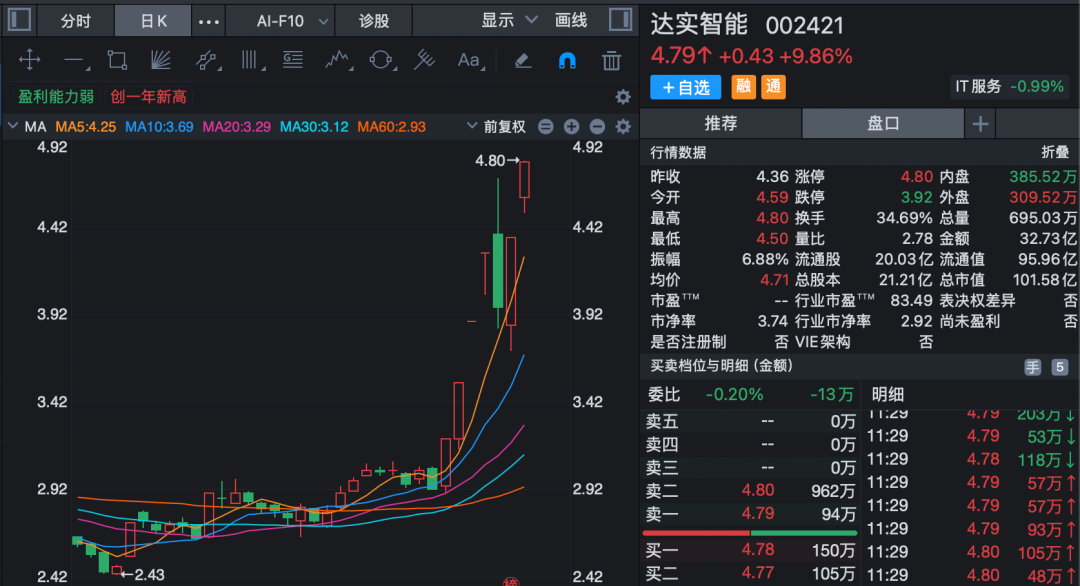Click the MA20:3.29 indicator label
Image resolution: width=1080 pixels, height=586 pixels.
click(236, 127)
